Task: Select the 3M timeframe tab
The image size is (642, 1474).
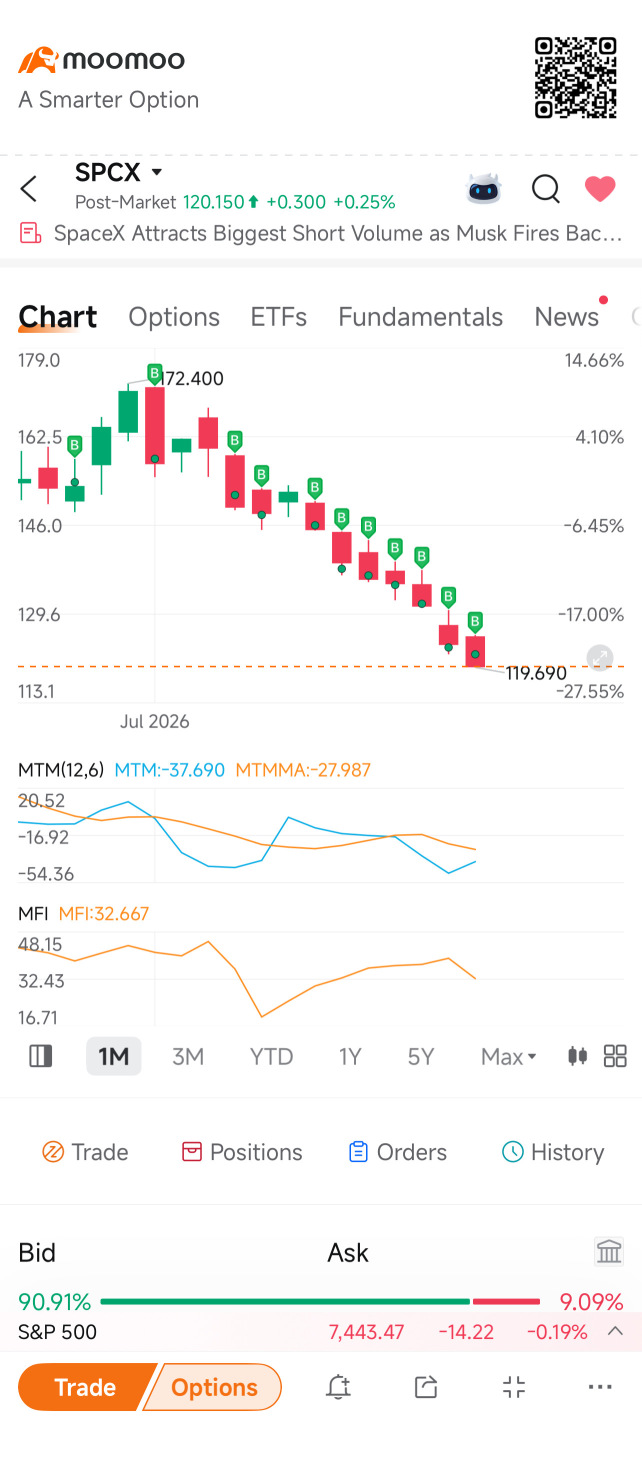Action: [x=188, y=1056]
